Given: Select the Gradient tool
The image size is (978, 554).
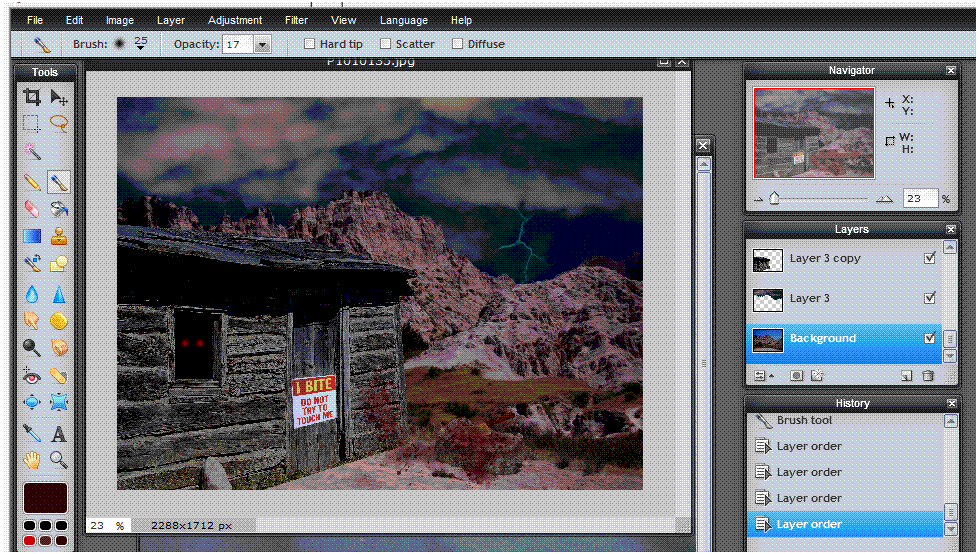Looking at the screenshot, I should point(32,237).
